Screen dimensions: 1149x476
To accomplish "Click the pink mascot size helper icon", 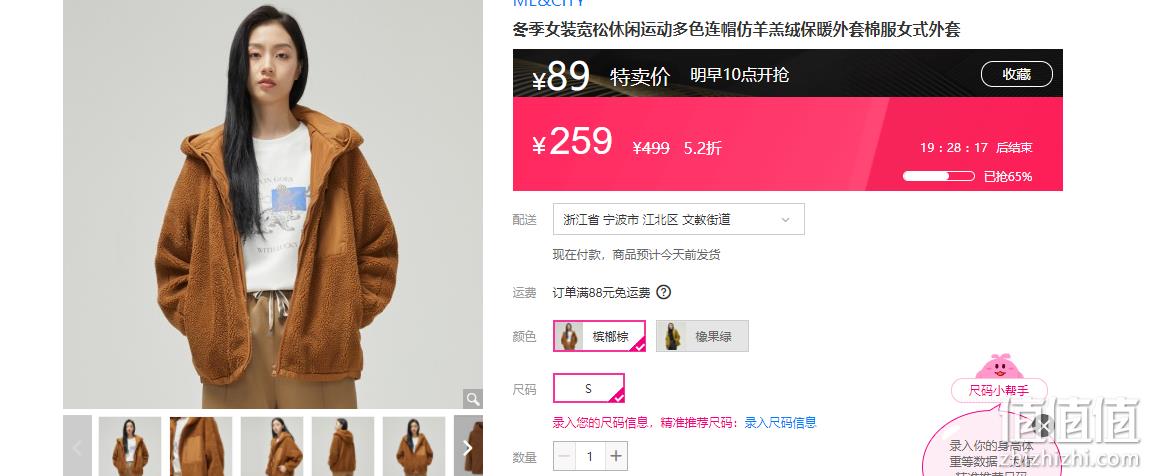I will [x=999, y=366].
